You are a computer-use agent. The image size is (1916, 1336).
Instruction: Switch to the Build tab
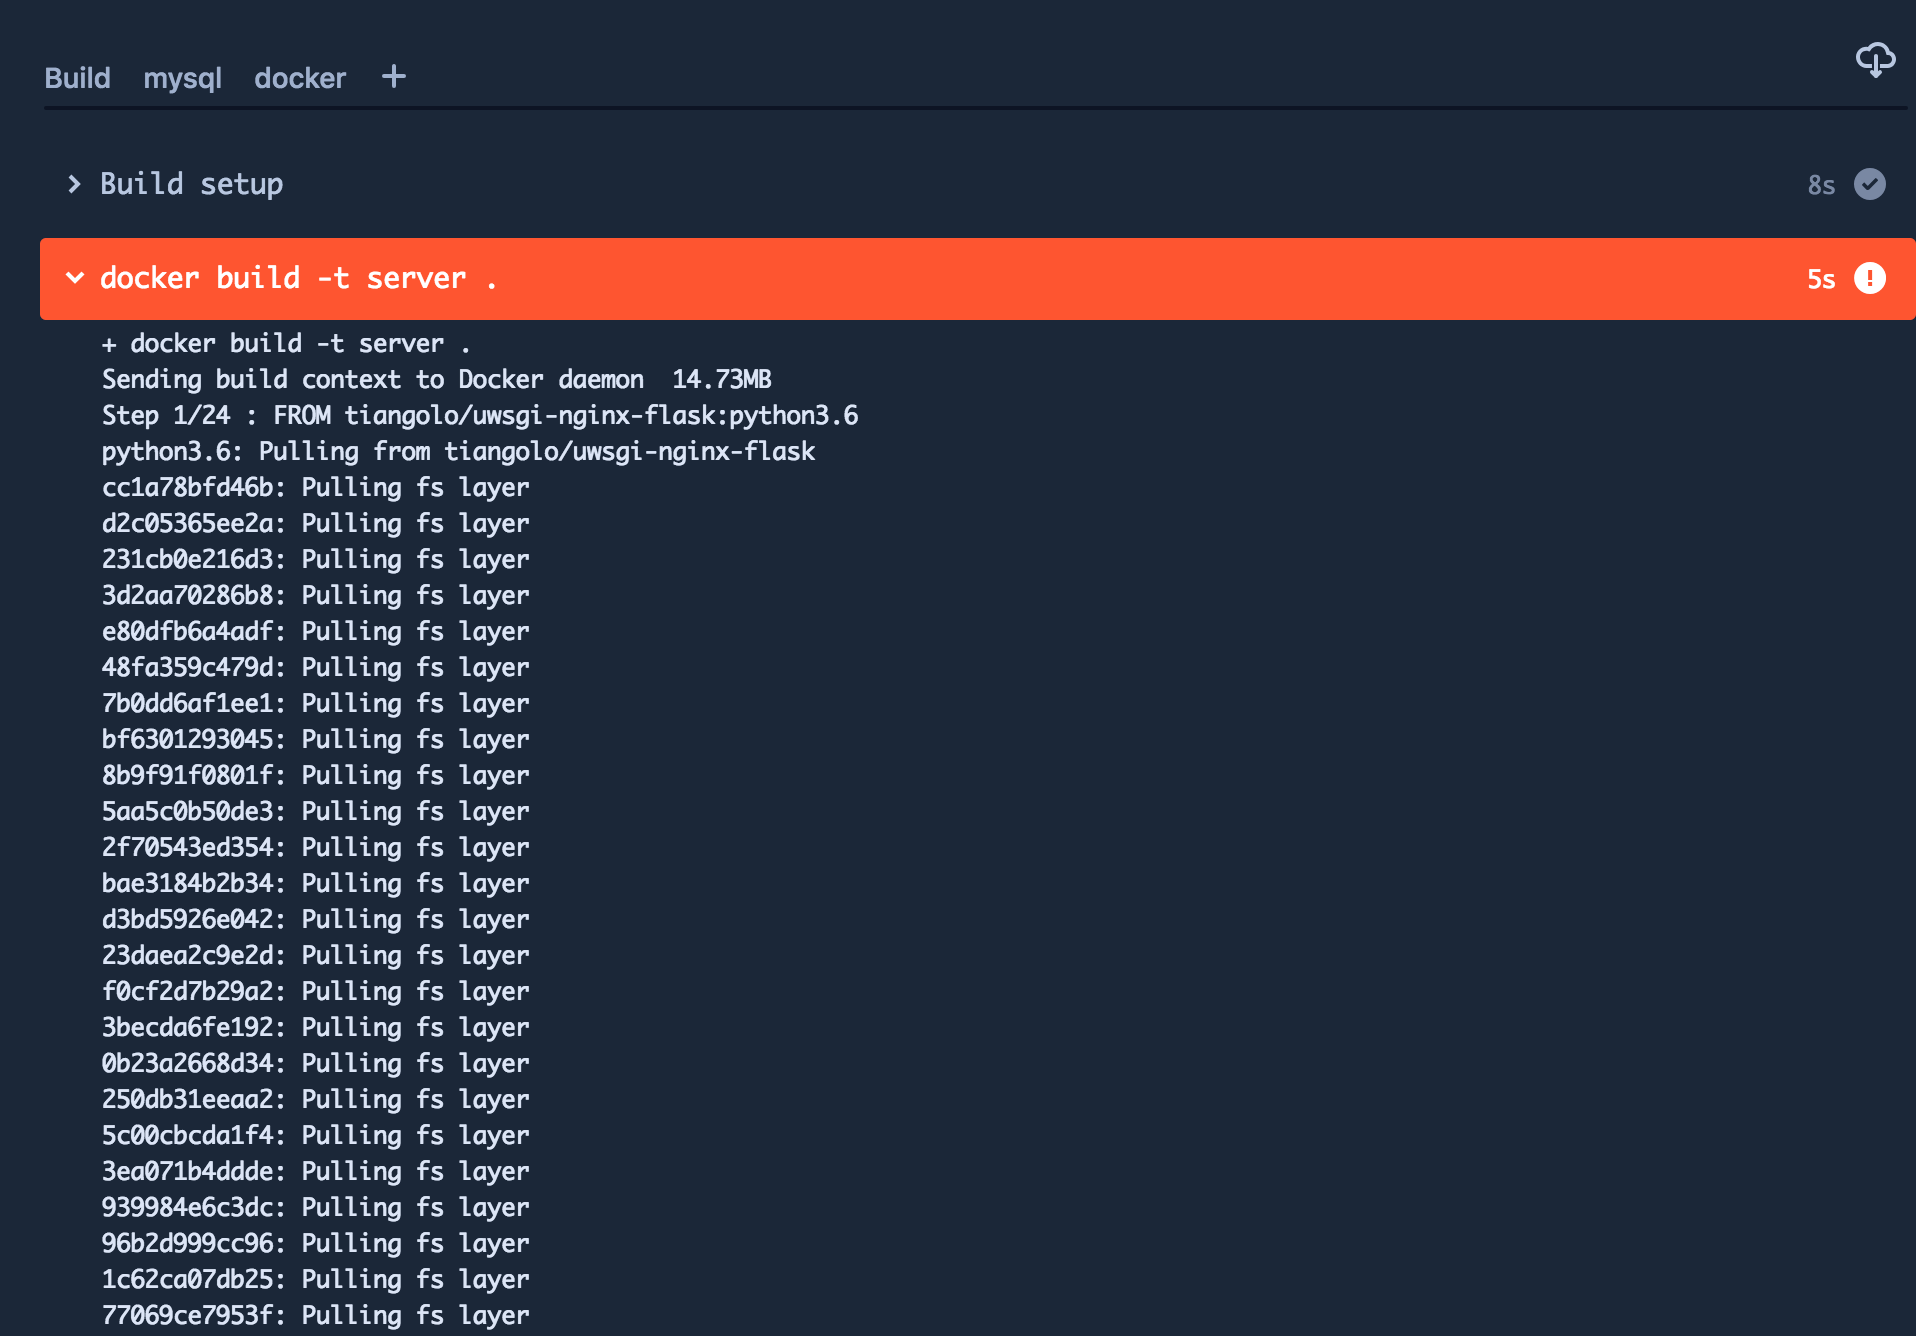77,78
